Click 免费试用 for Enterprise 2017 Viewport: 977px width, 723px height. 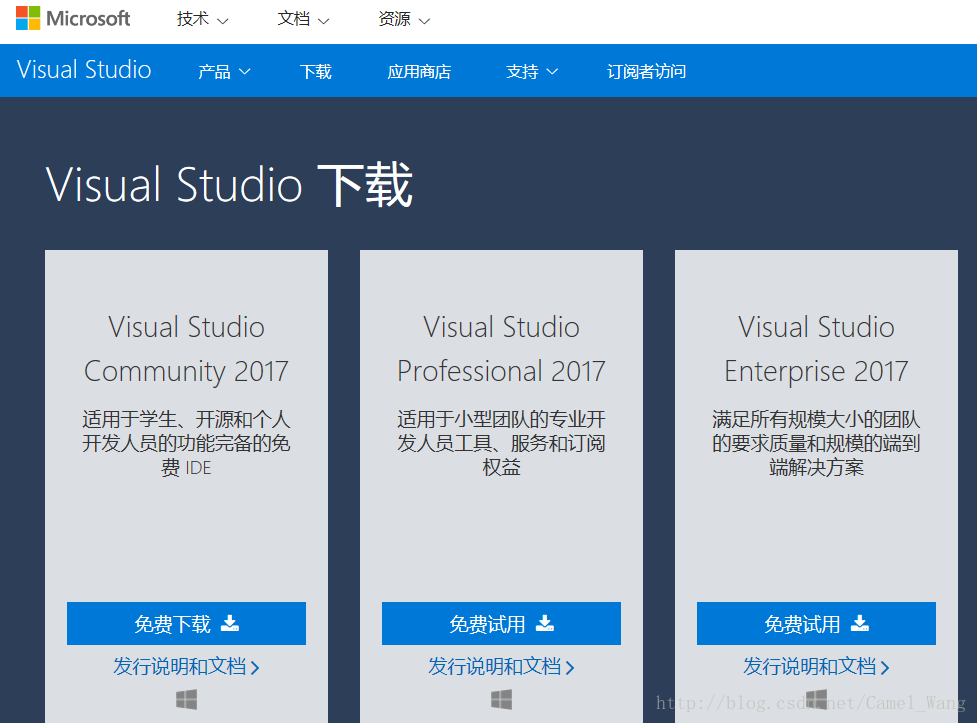[816, 623]
